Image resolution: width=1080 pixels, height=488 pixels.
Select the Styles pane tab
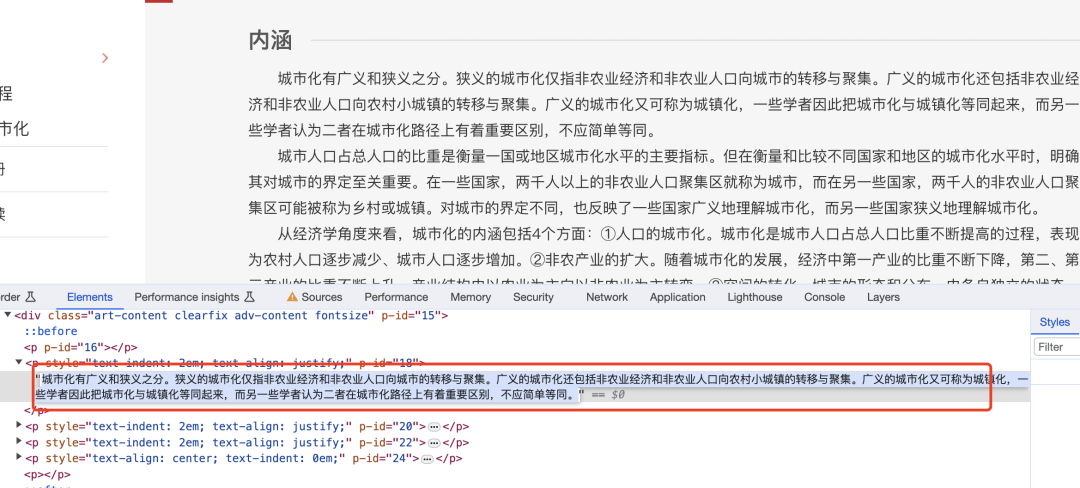click(x=1054, y=322)
